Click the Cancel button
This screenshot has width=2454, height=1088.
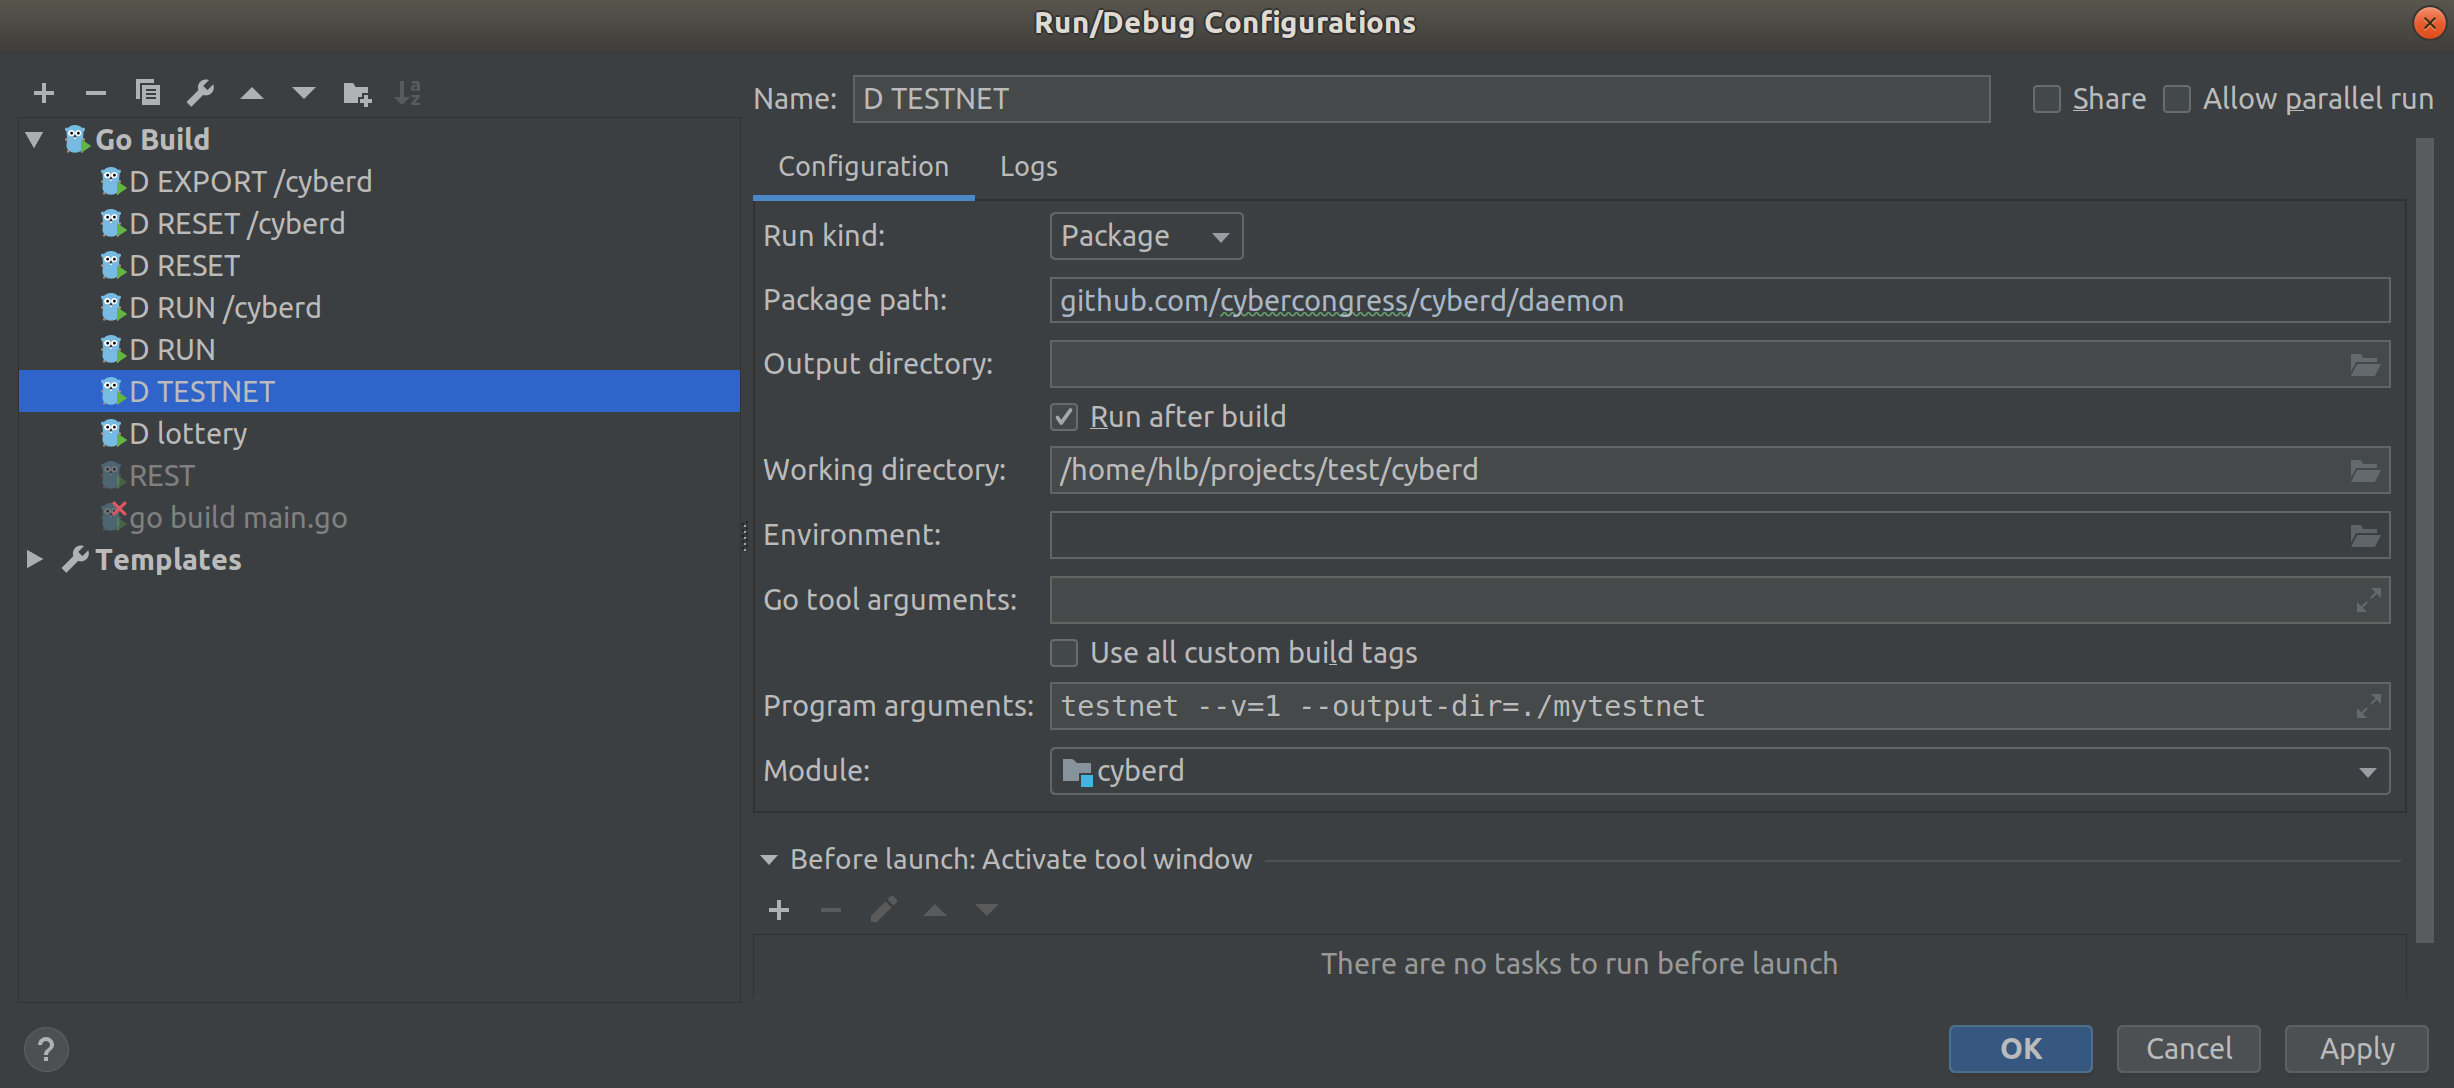2188,1048
